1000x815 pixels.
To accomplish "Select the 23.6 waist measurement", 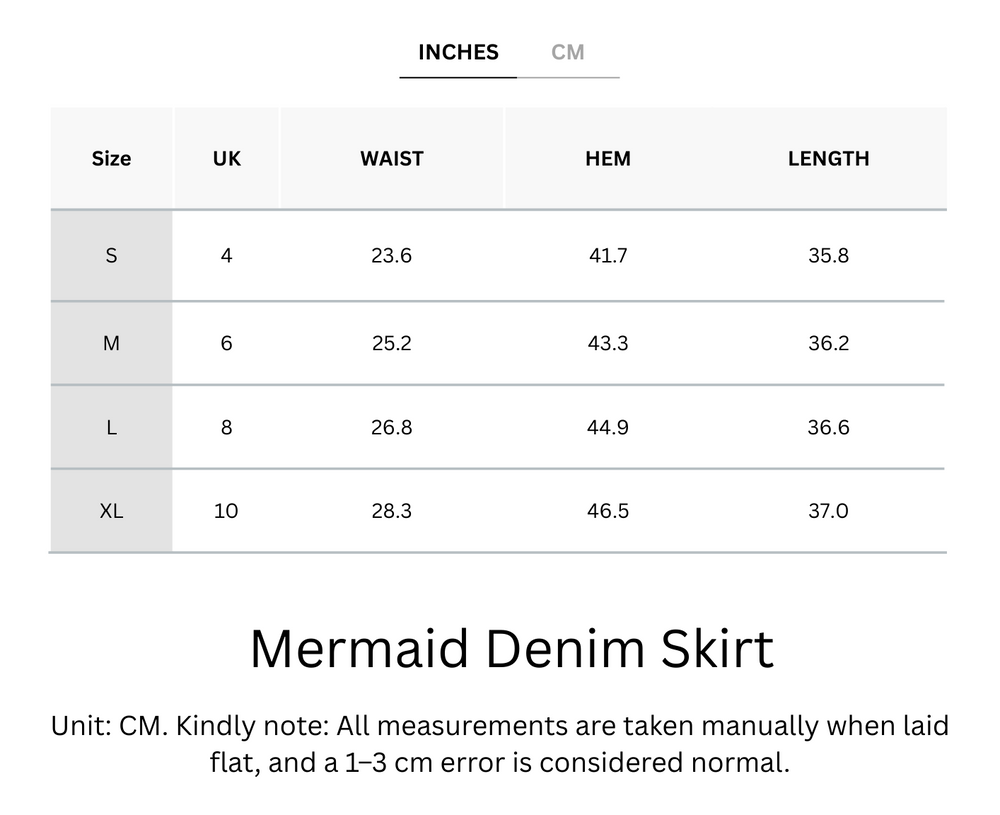I will (391, 255).
